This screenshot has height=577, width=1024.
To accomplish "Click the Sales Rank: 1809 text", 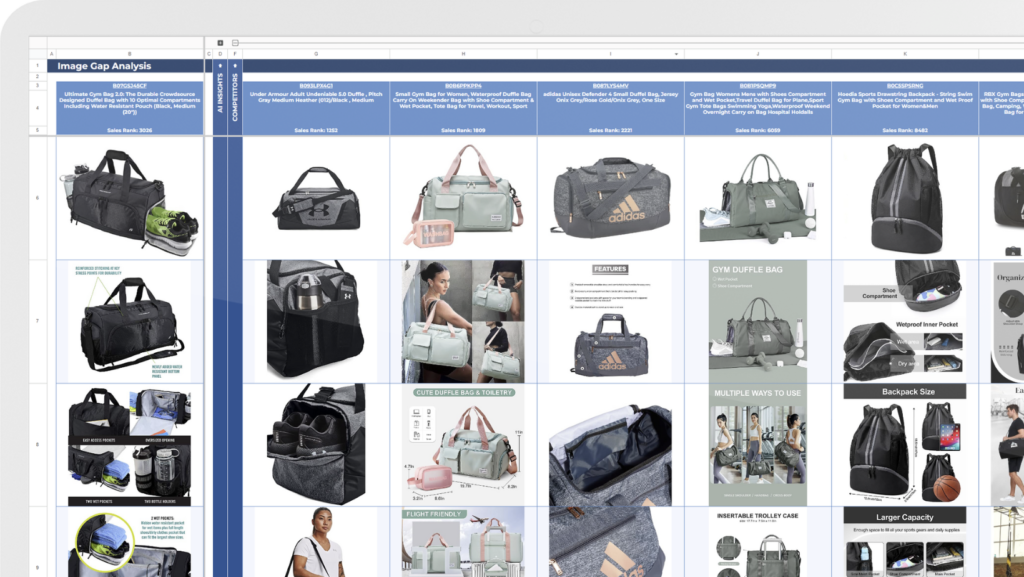I will coord(463,131).
